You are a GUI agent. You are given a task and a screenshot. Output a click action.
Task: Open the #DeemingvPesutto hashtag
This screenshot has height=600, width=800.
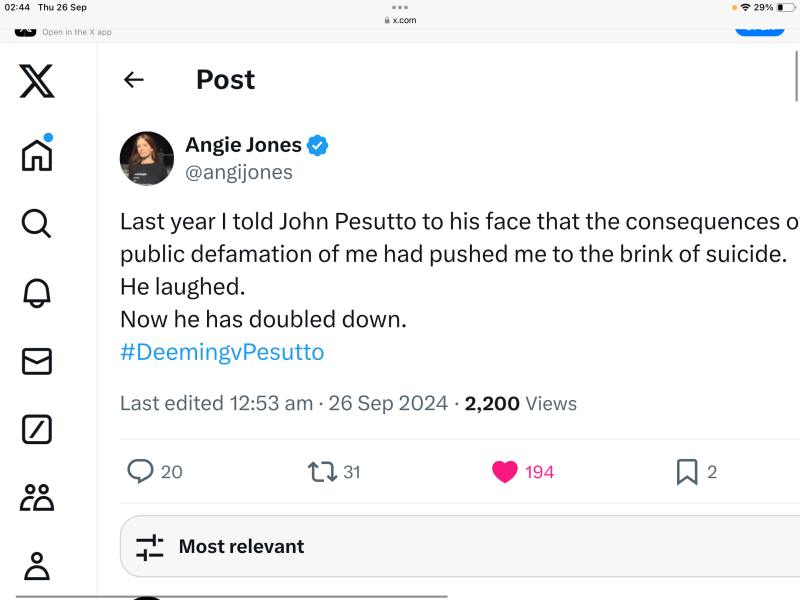coord(222,351)
